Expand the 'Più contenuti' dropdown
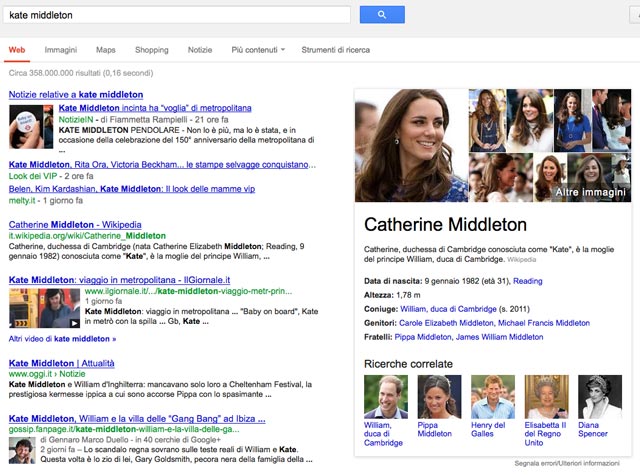 (258, 50)
